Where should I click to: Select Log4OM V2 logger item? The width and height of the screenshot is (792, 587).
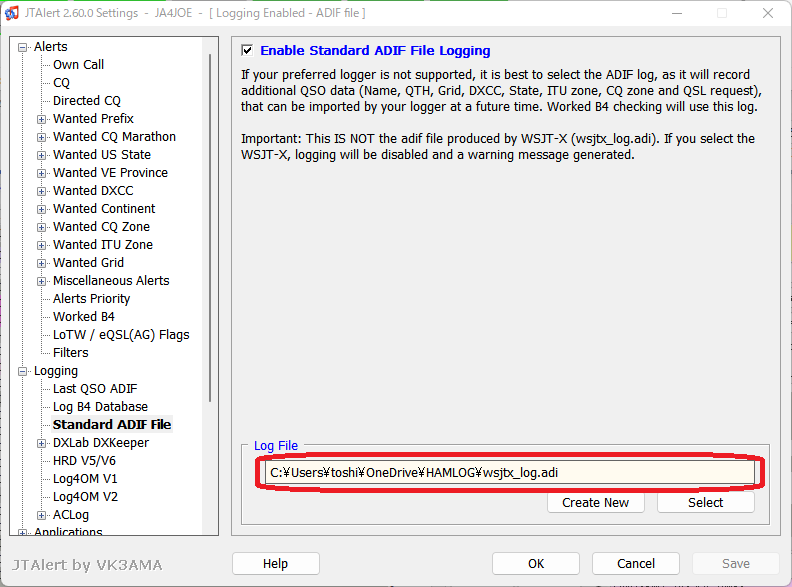[x=85, y=497]
